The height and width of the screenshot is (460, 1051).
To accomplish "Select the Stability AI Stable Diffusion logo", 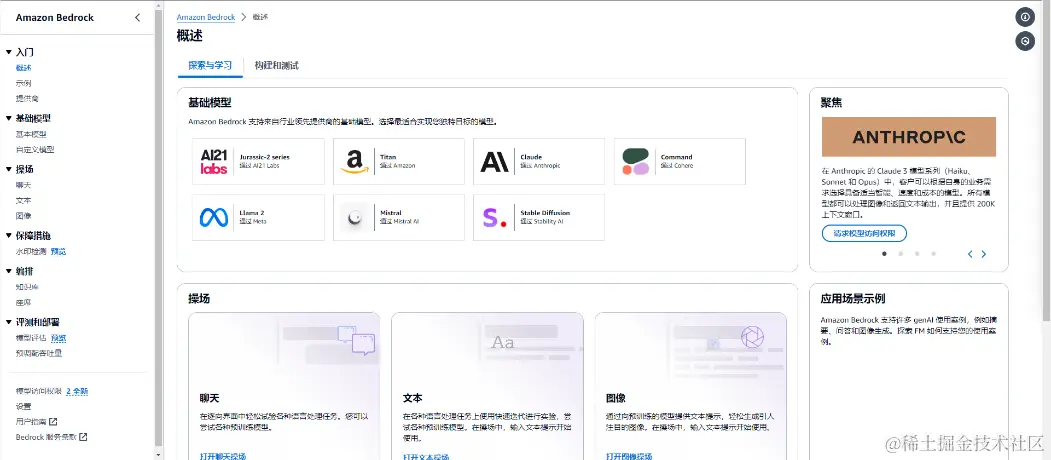I will point(495,217).
